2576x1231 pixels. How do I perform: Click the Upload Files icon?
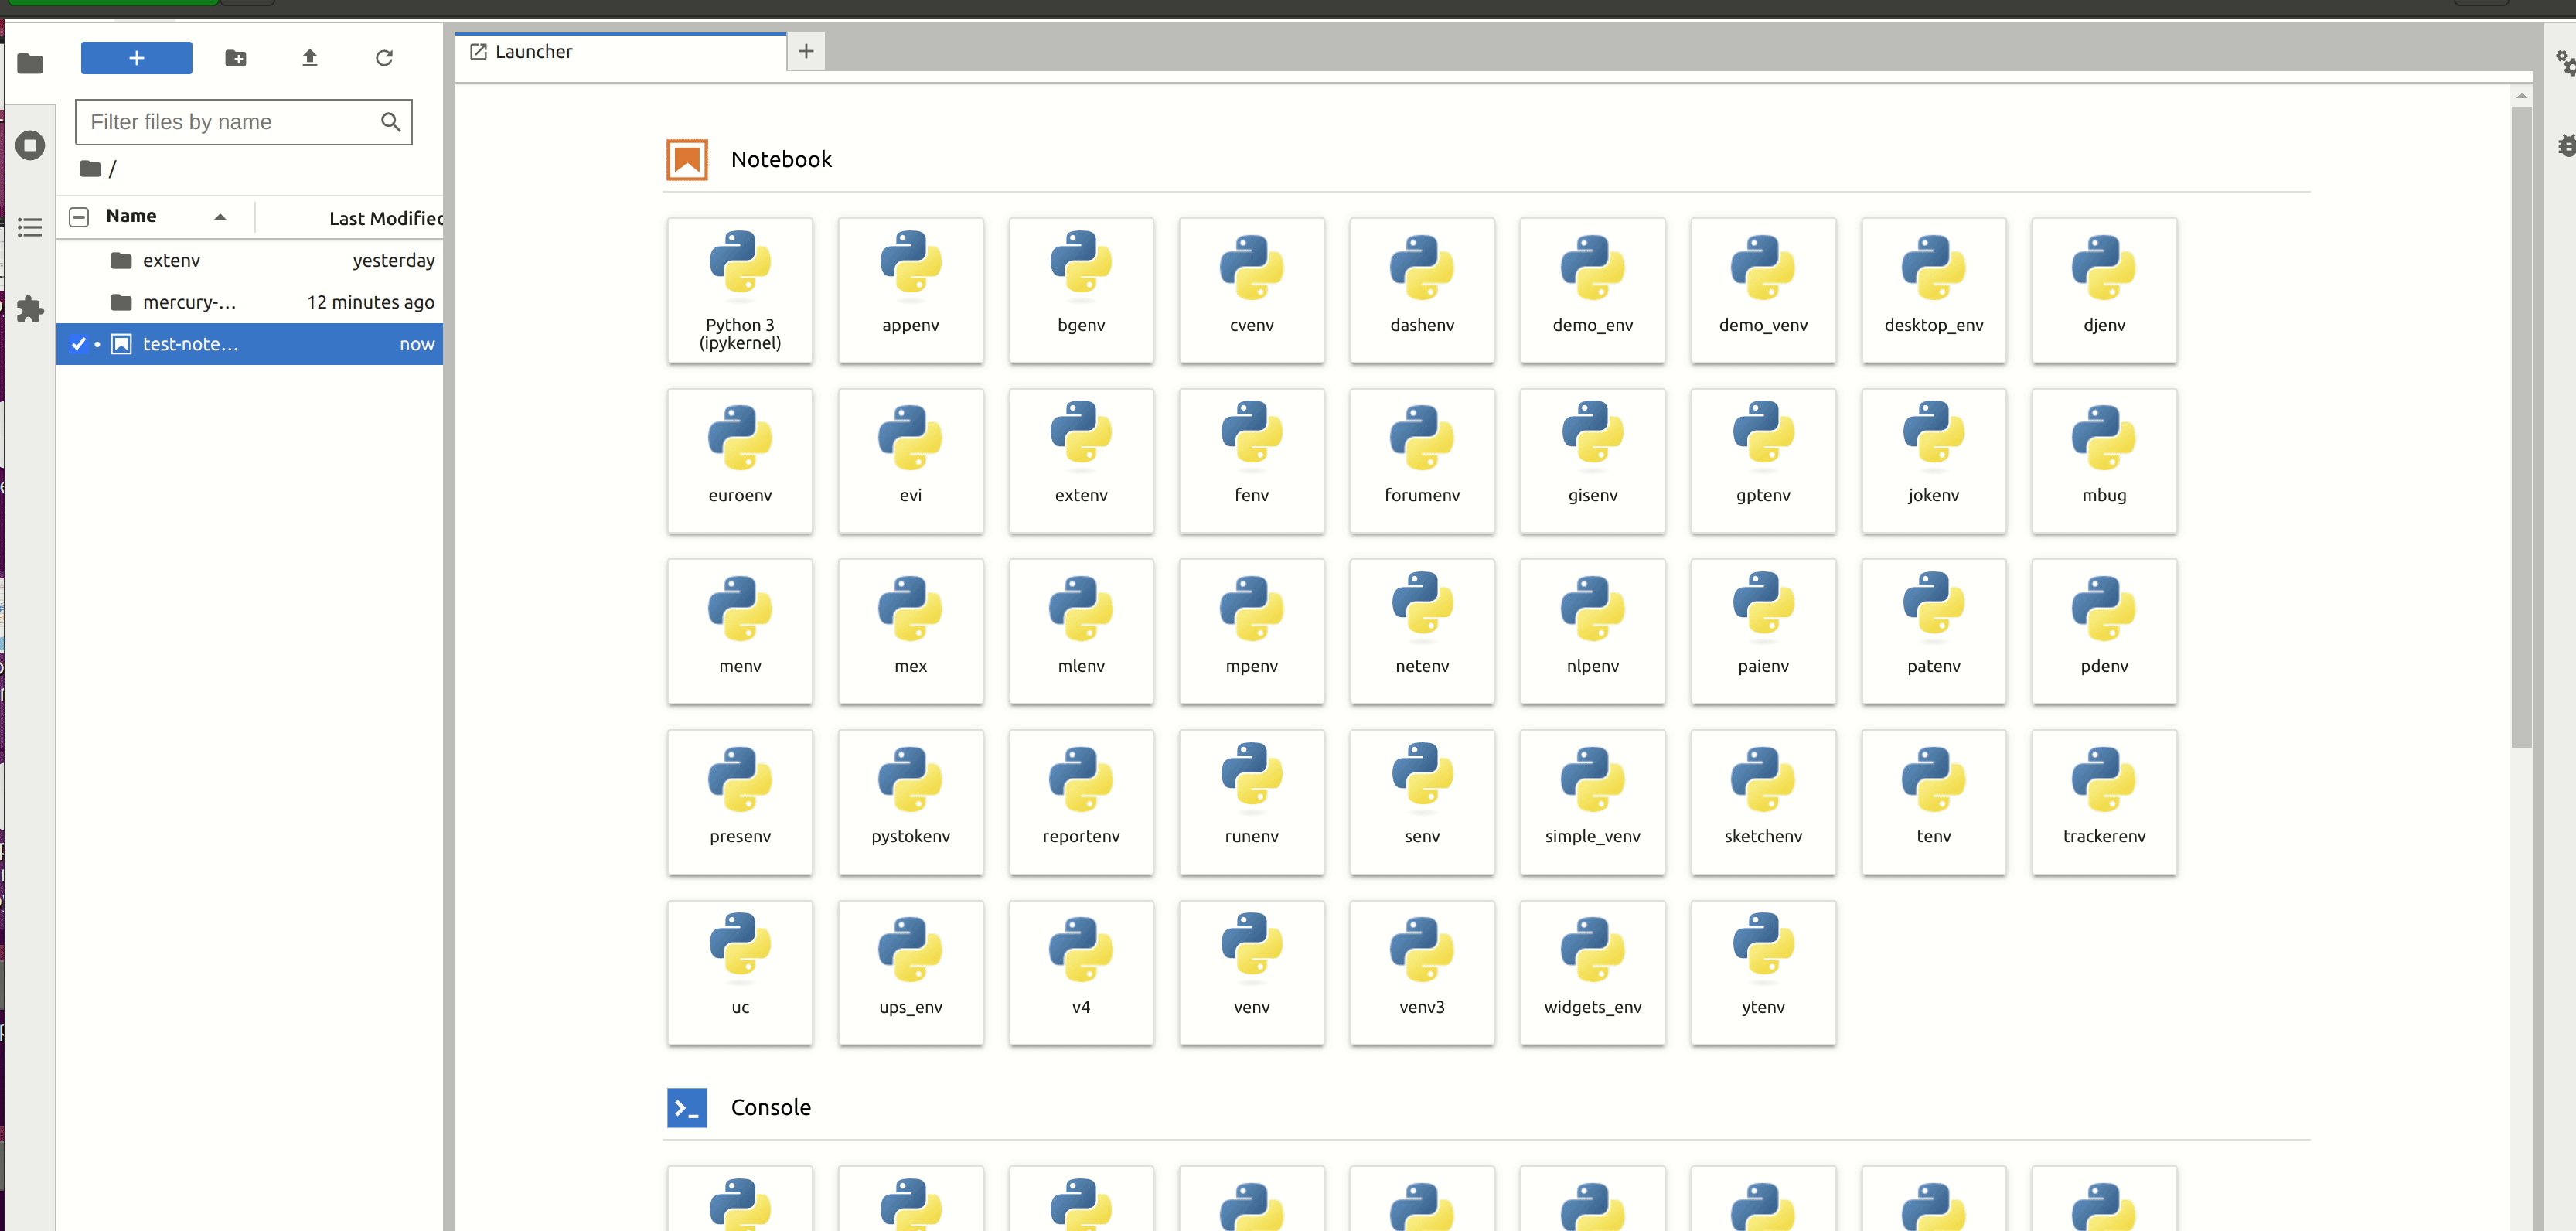[x=310, y=58]
